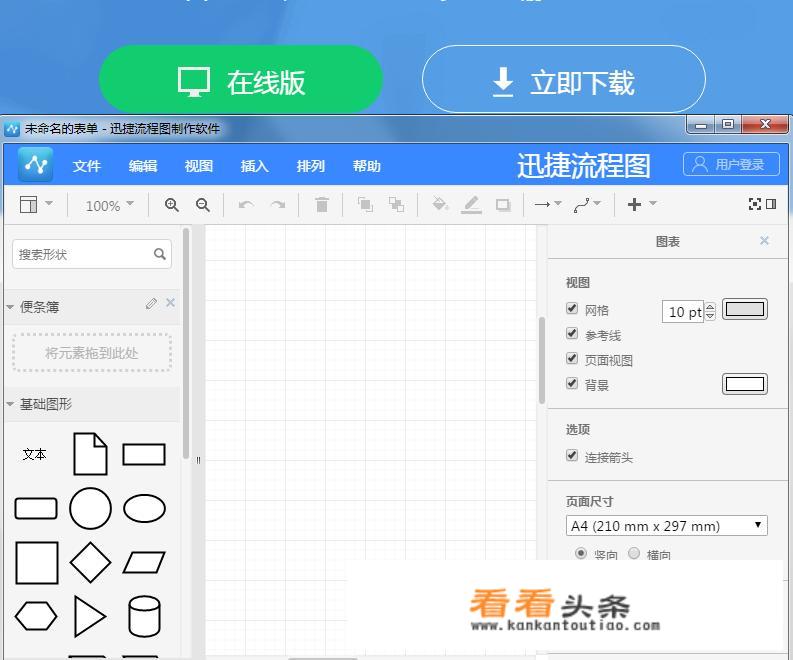This screenshot has height=660, width=793.
Task: Select the 竖向 portrait radio button
Action: coord(581,553)
